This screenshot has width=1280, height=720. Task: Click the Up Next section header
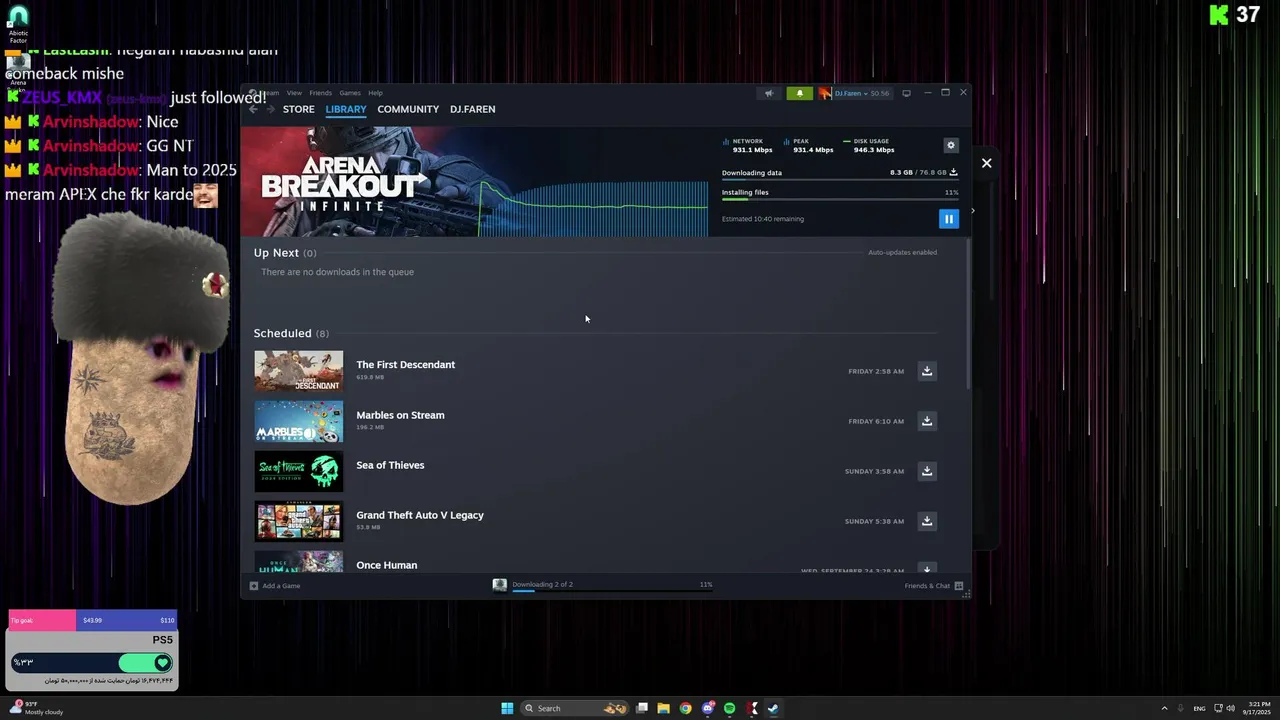(285, 253)
